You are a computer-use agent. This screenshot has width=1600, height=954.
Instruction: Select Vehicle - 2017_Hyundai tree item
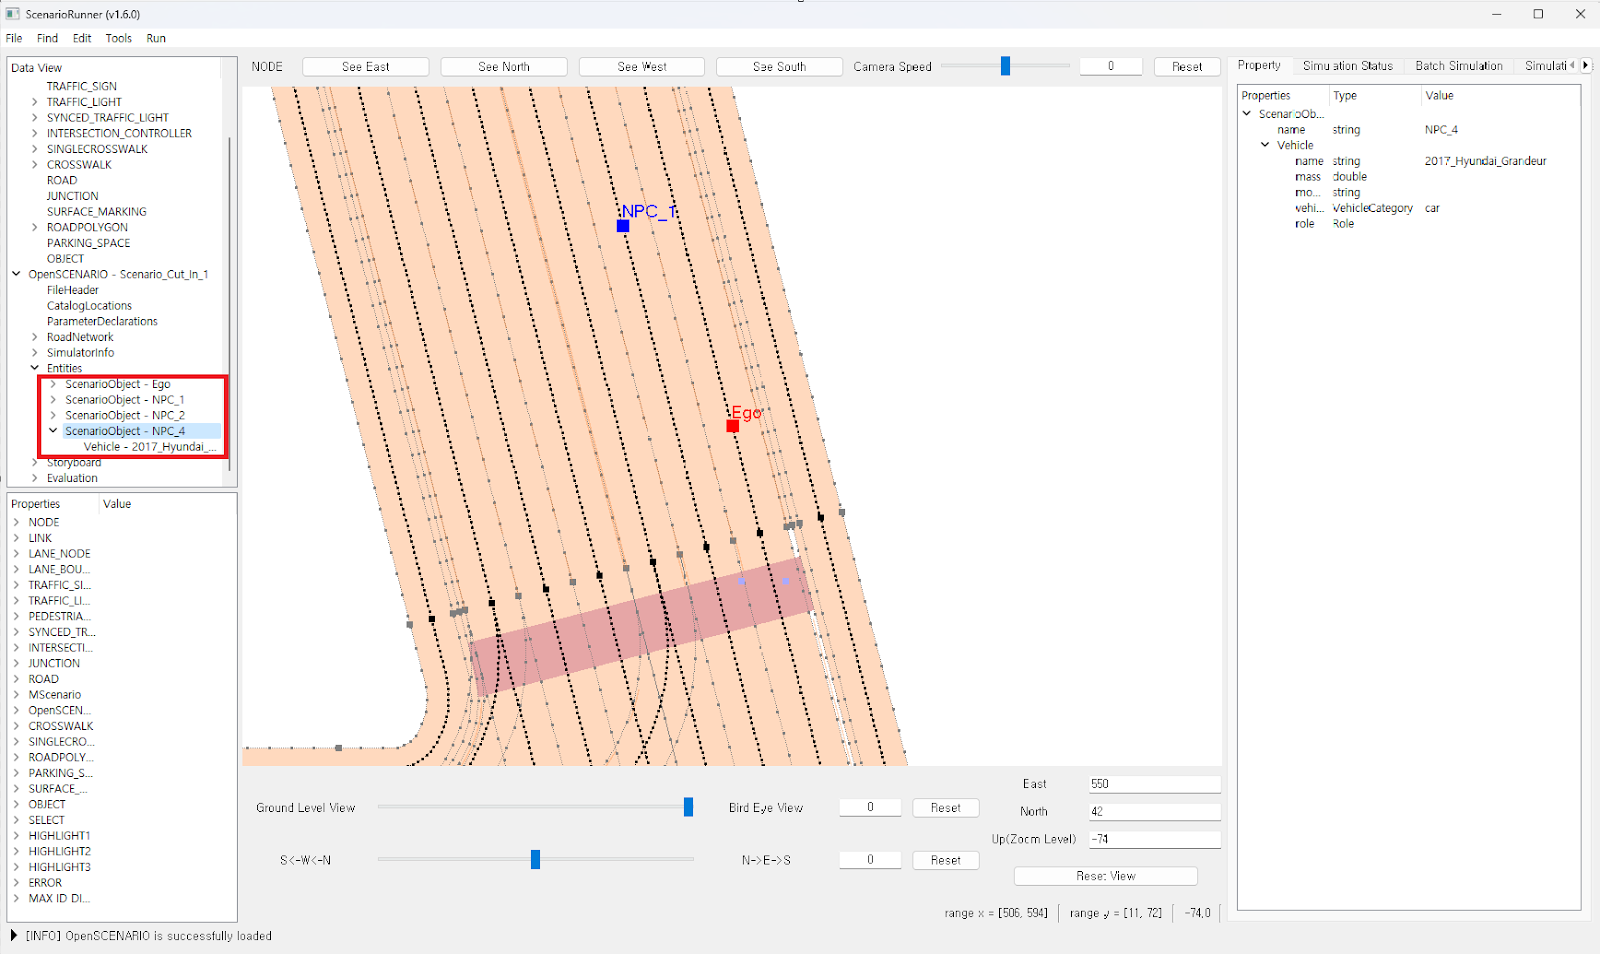point(149,447)
